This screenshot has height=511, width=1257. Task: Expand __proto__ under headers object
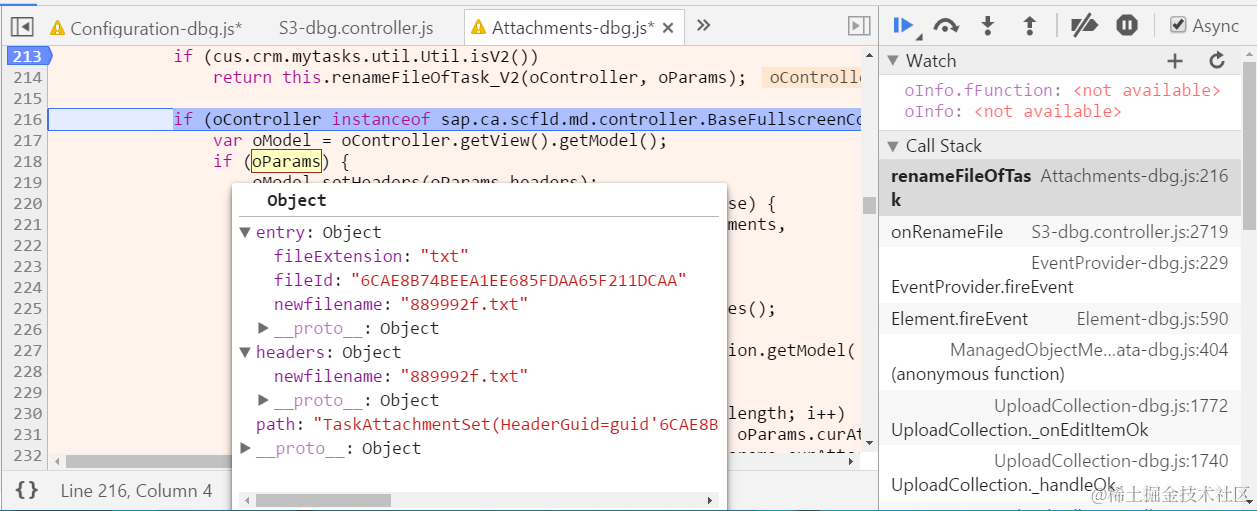pyautogui.click(x=264, y=400)
